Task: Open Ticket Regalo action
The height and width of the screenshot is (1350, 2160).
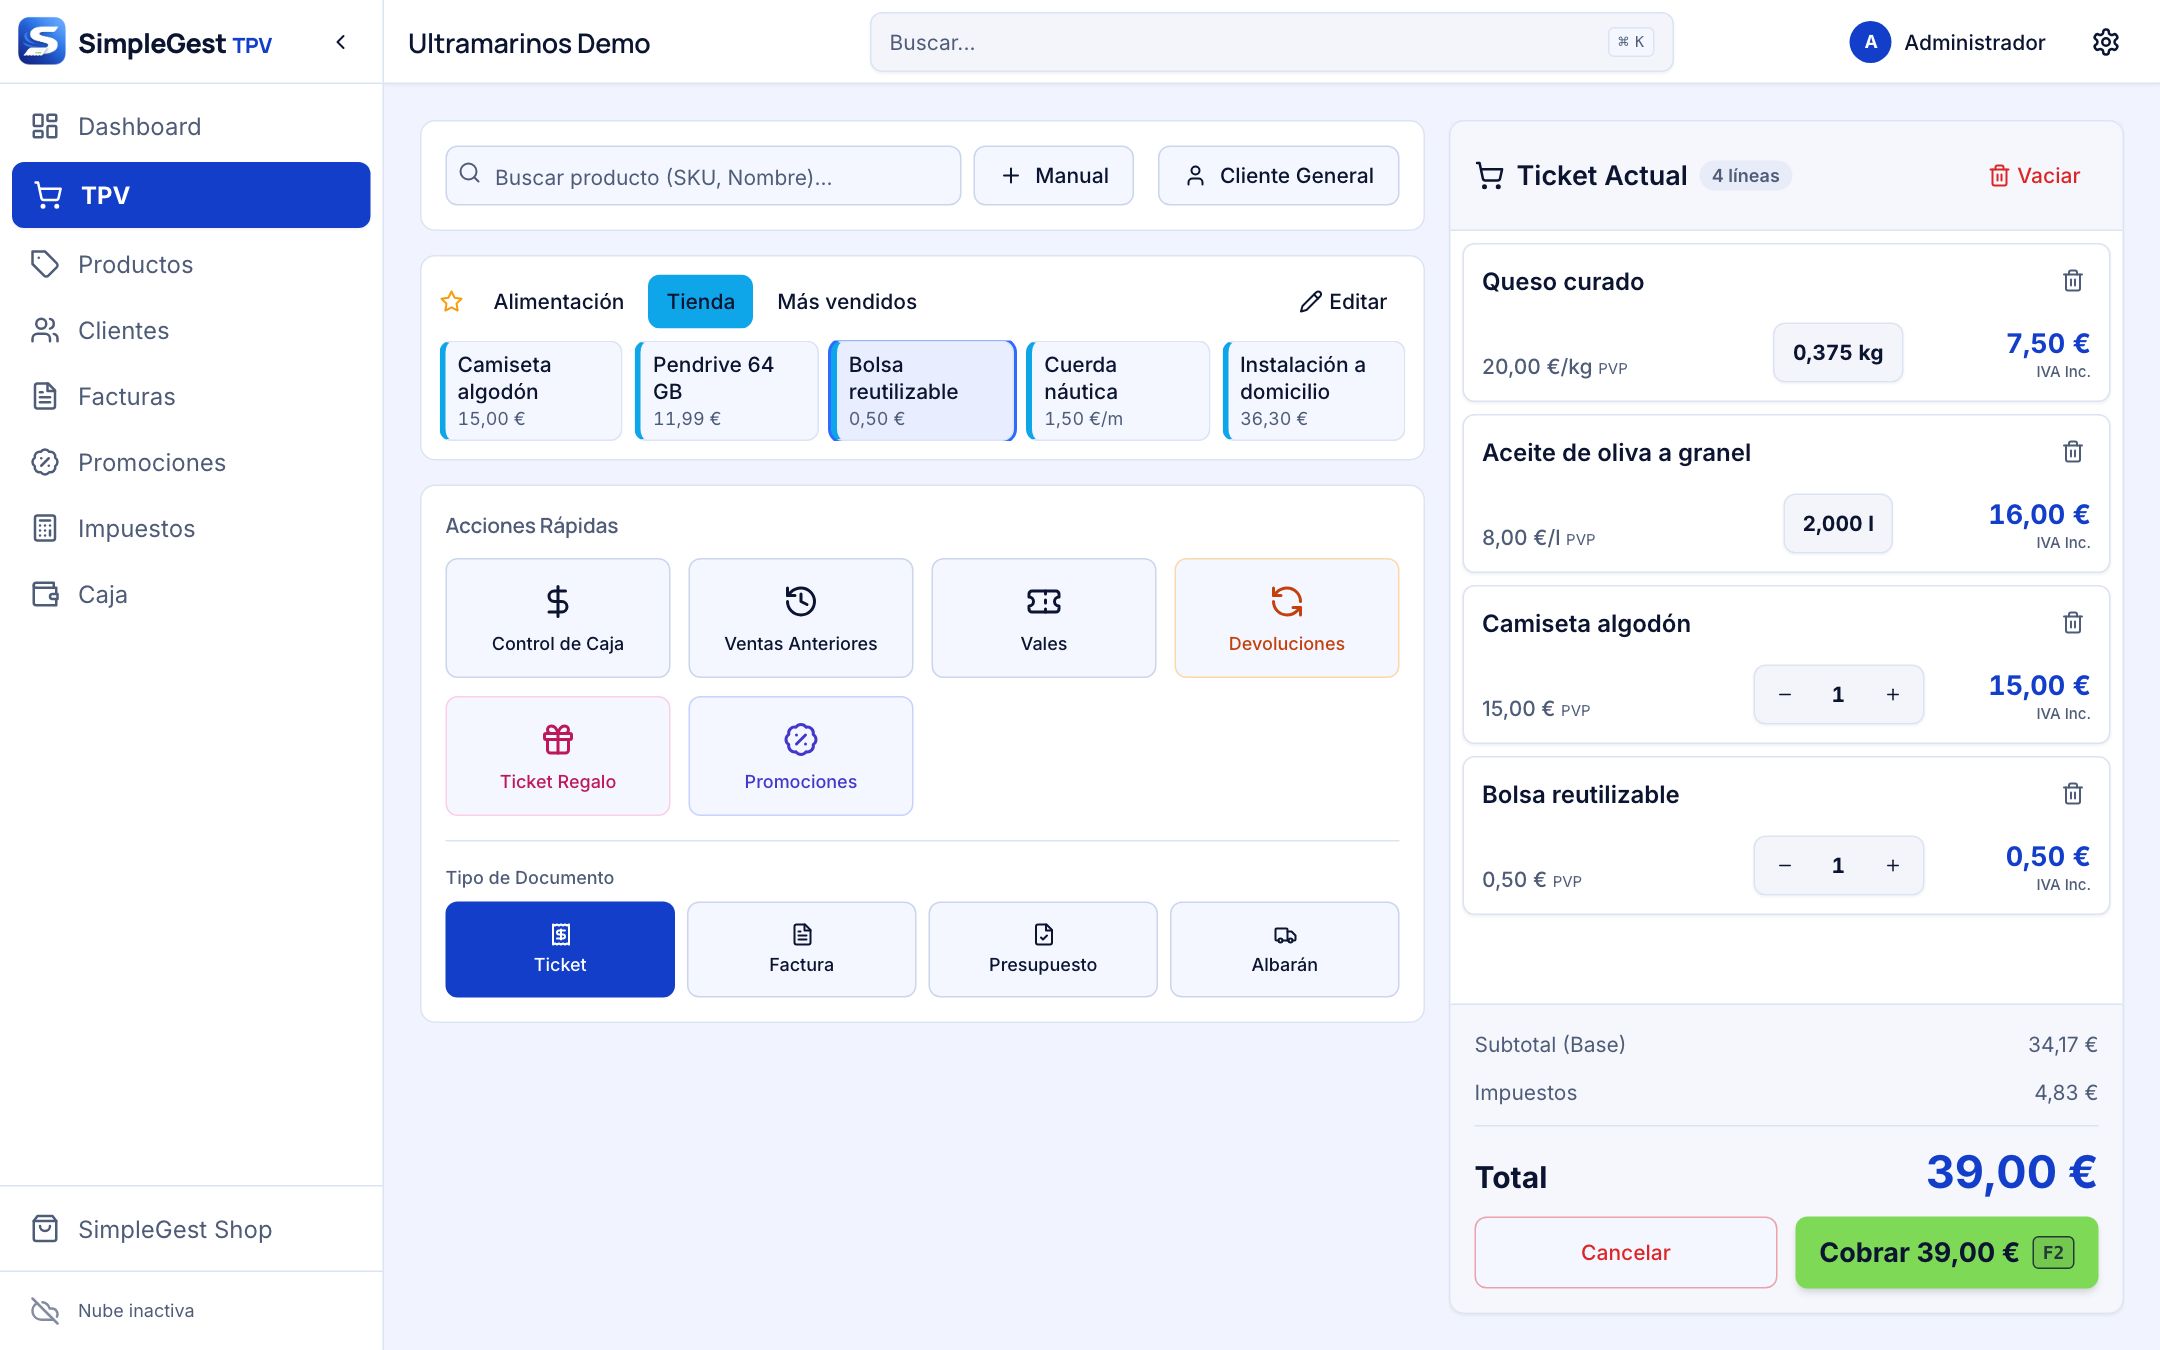Action: pyautogui.click(x=558, y=756)
